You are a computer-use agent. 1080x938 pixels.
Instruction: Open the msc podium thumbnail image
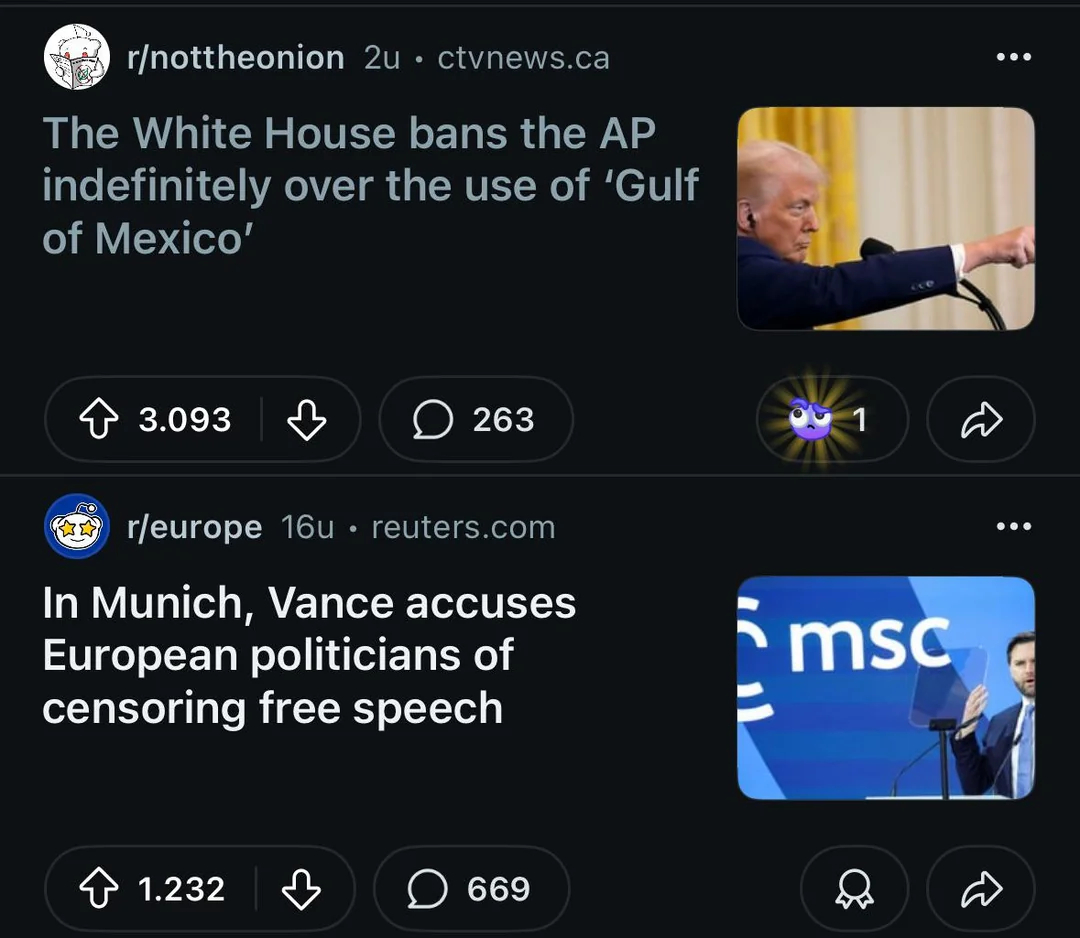(x=885, y=688)
